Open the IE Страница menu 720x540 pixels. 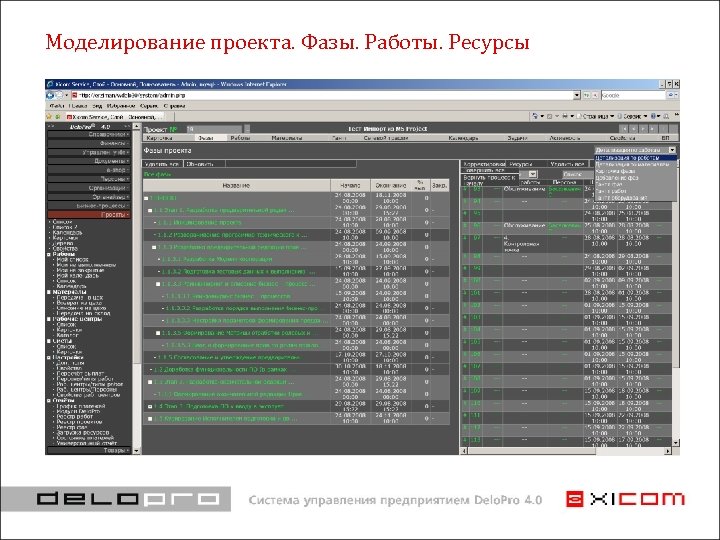596,116
